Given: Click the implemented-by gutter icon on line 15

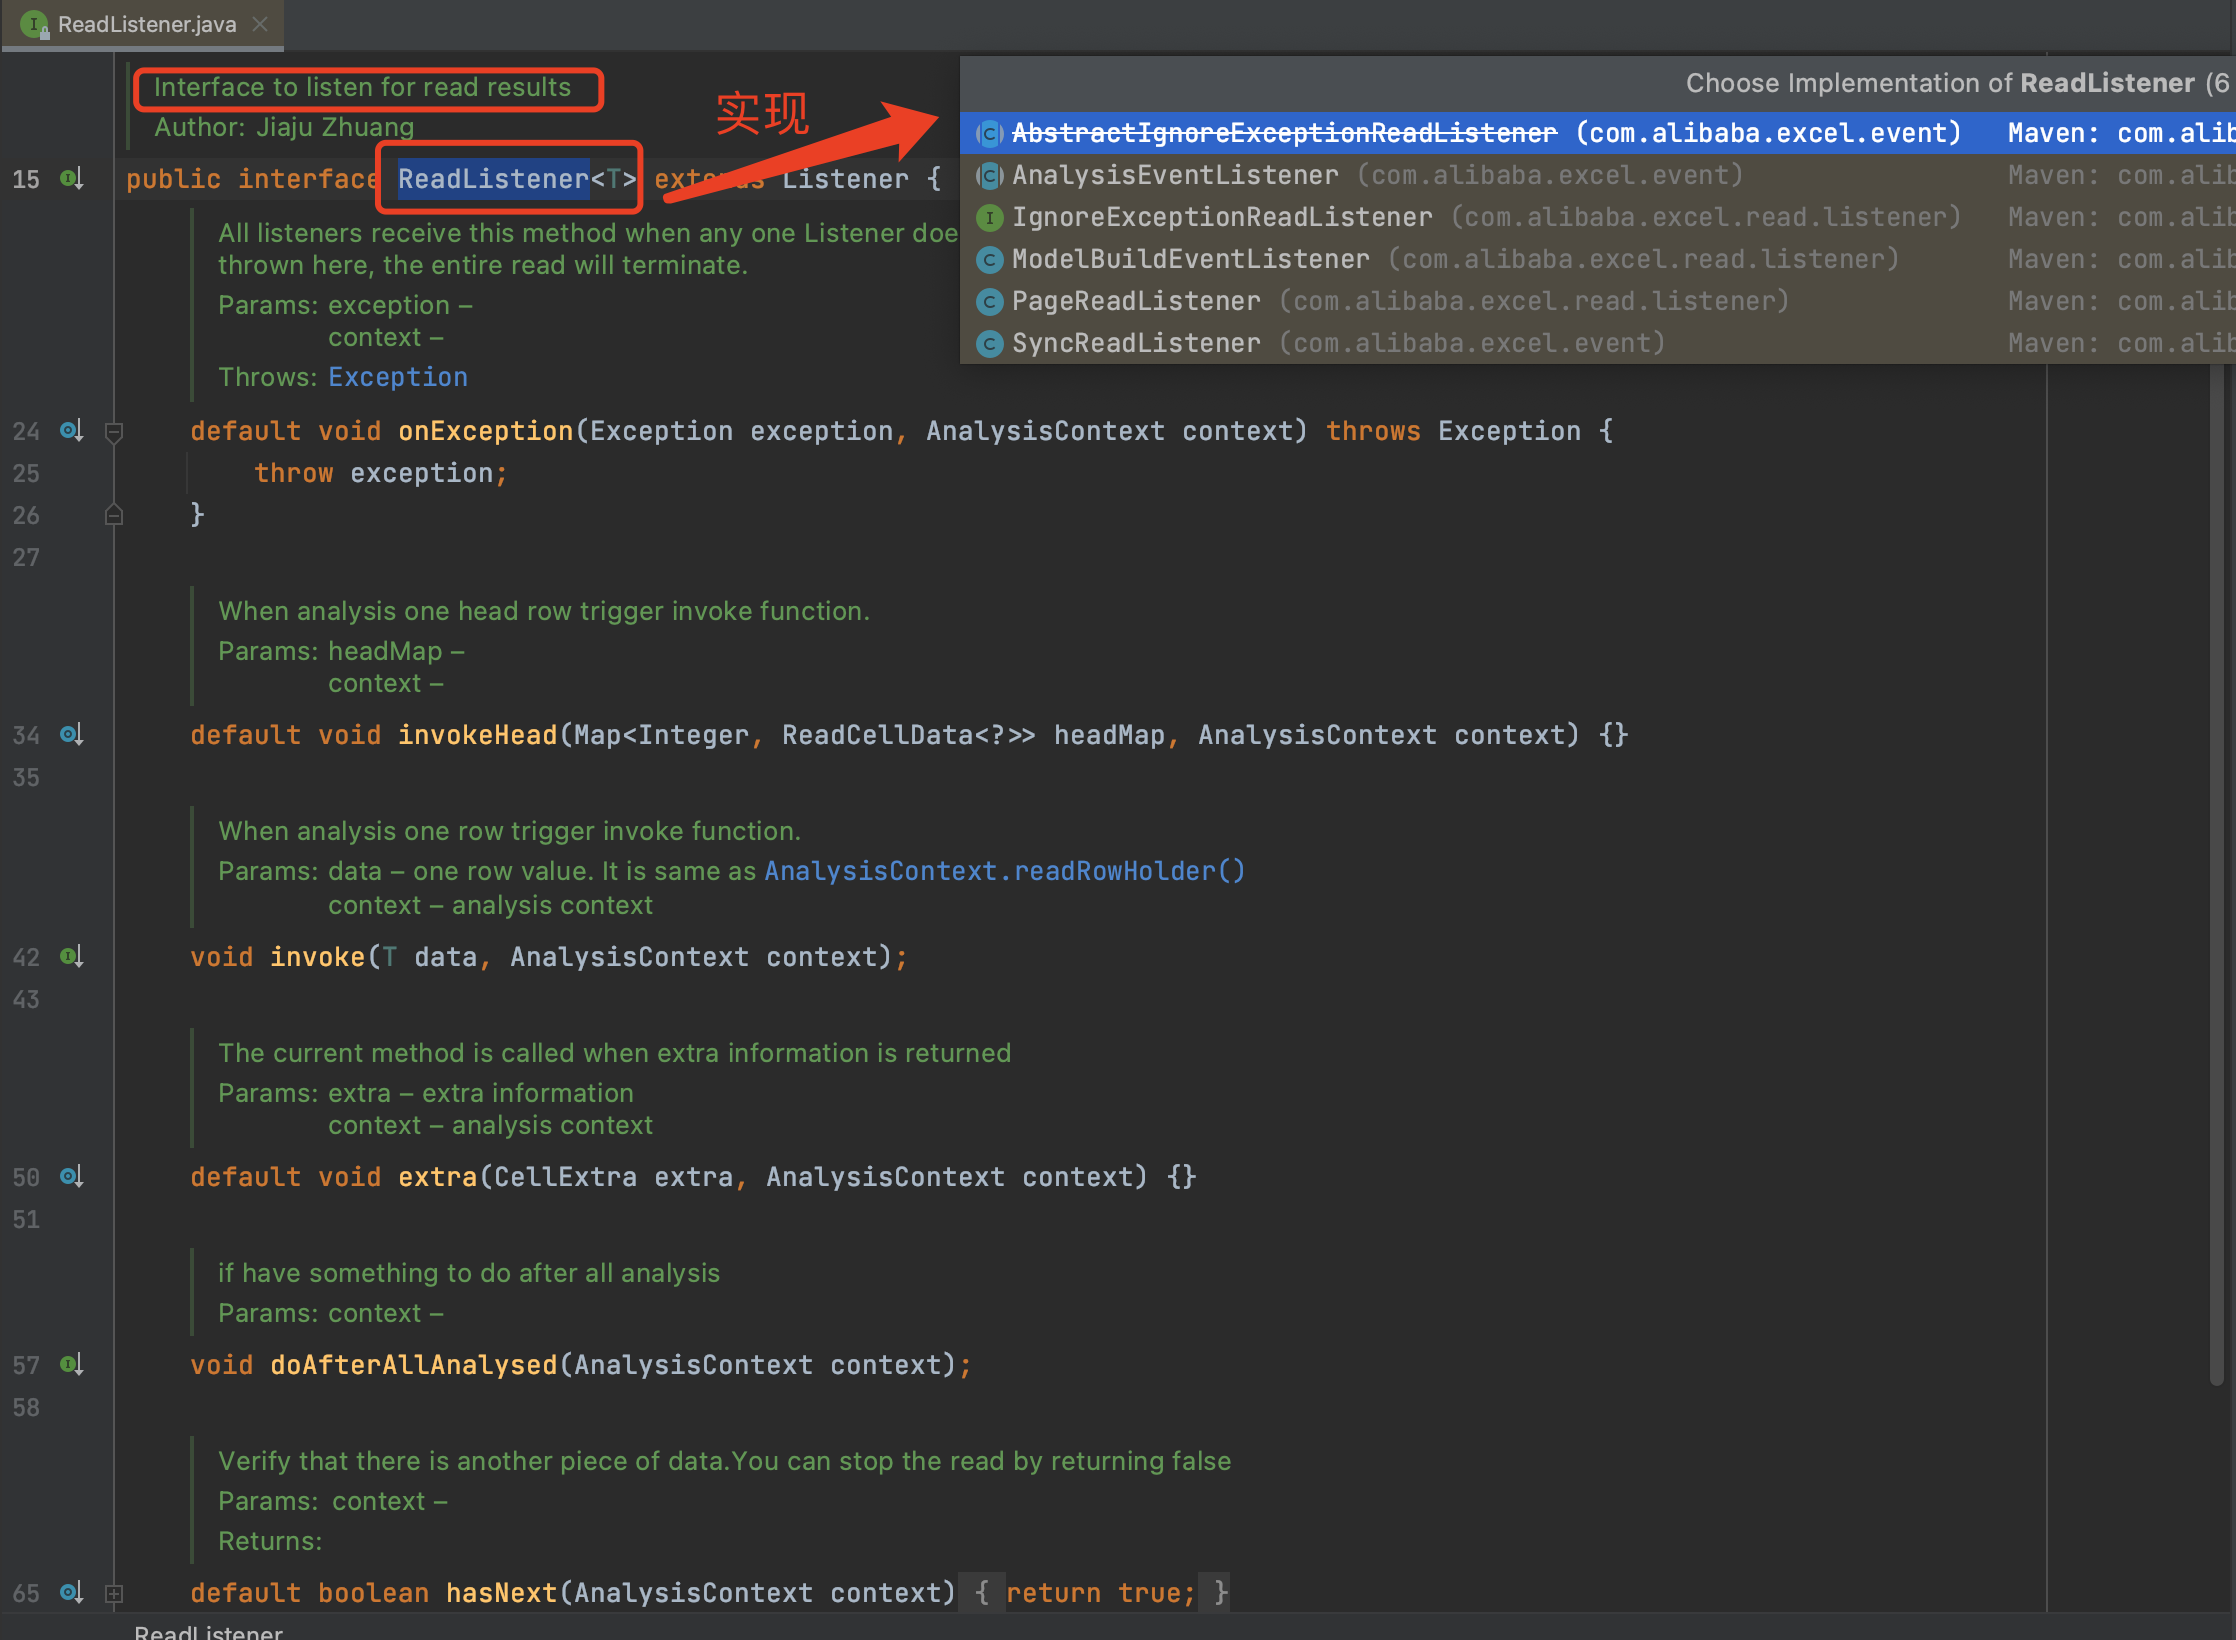Looking at the screenshot, I should tap(71, 179).
